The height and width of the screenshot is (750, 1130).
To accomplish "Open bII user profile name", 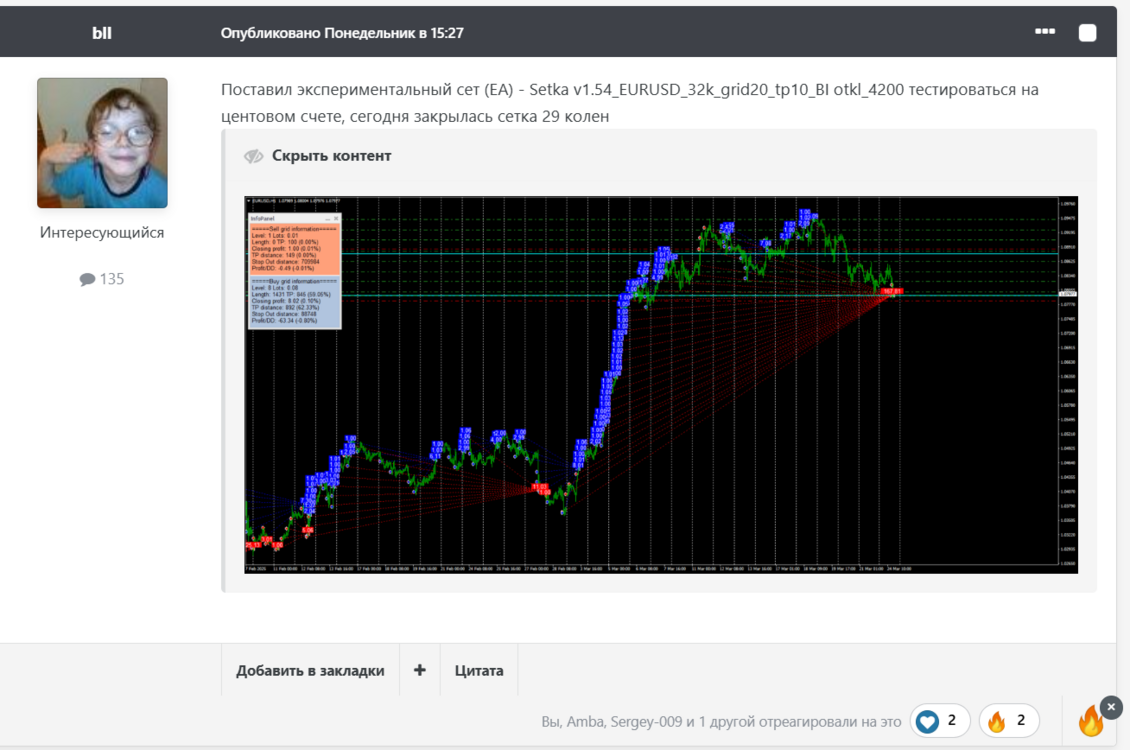I will (102, 32).
